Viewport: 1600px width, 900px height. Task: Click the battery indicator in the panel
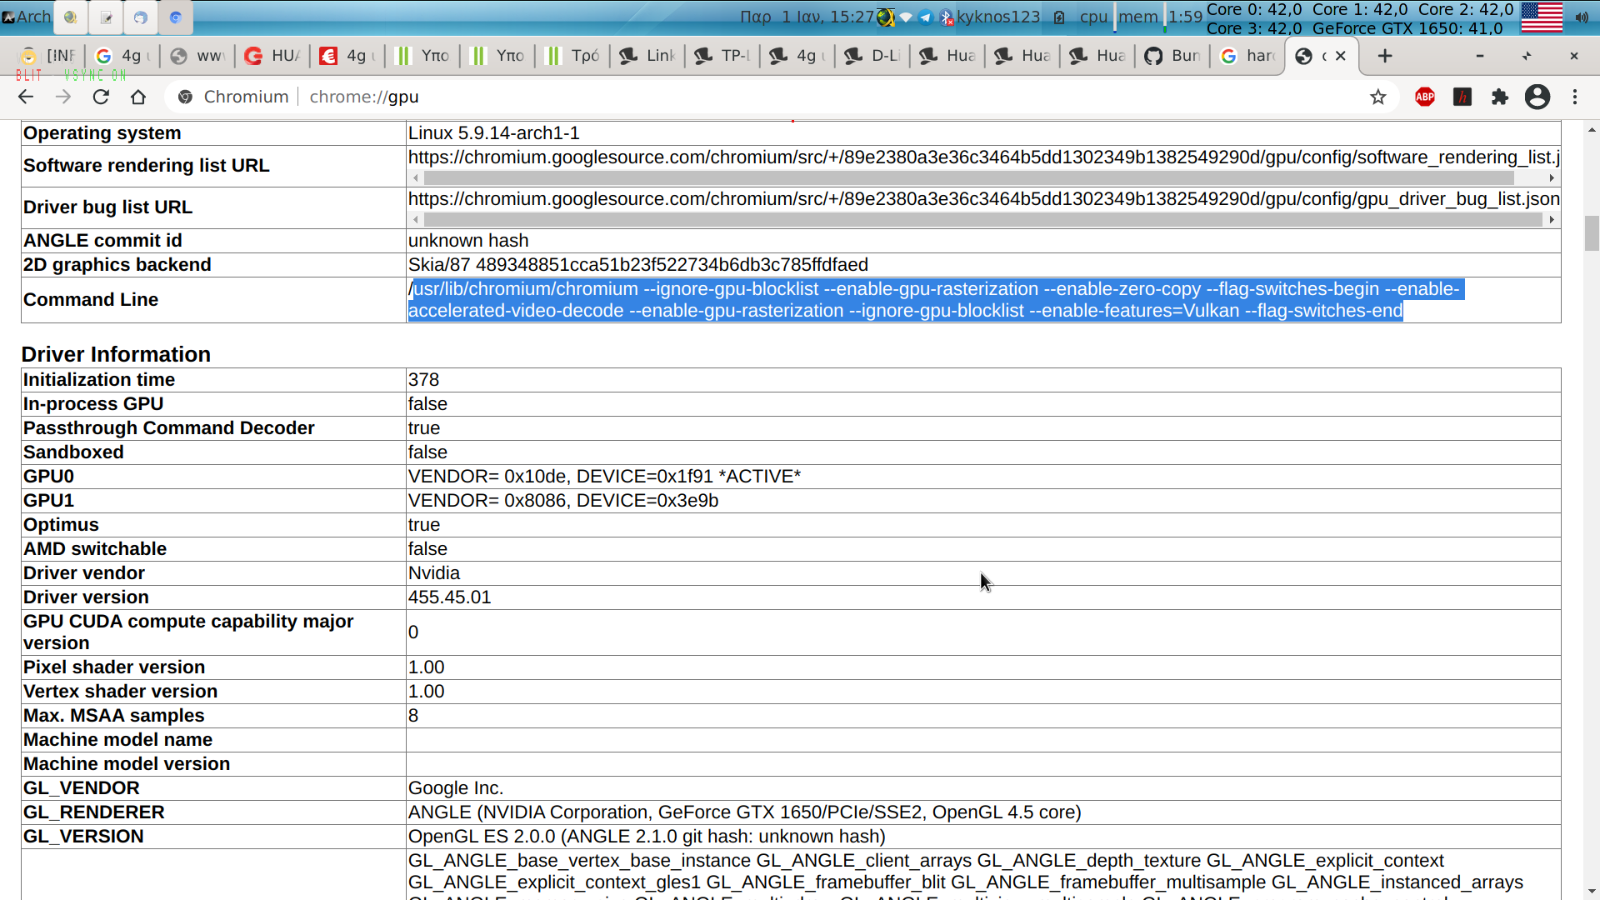(1059, 17)
